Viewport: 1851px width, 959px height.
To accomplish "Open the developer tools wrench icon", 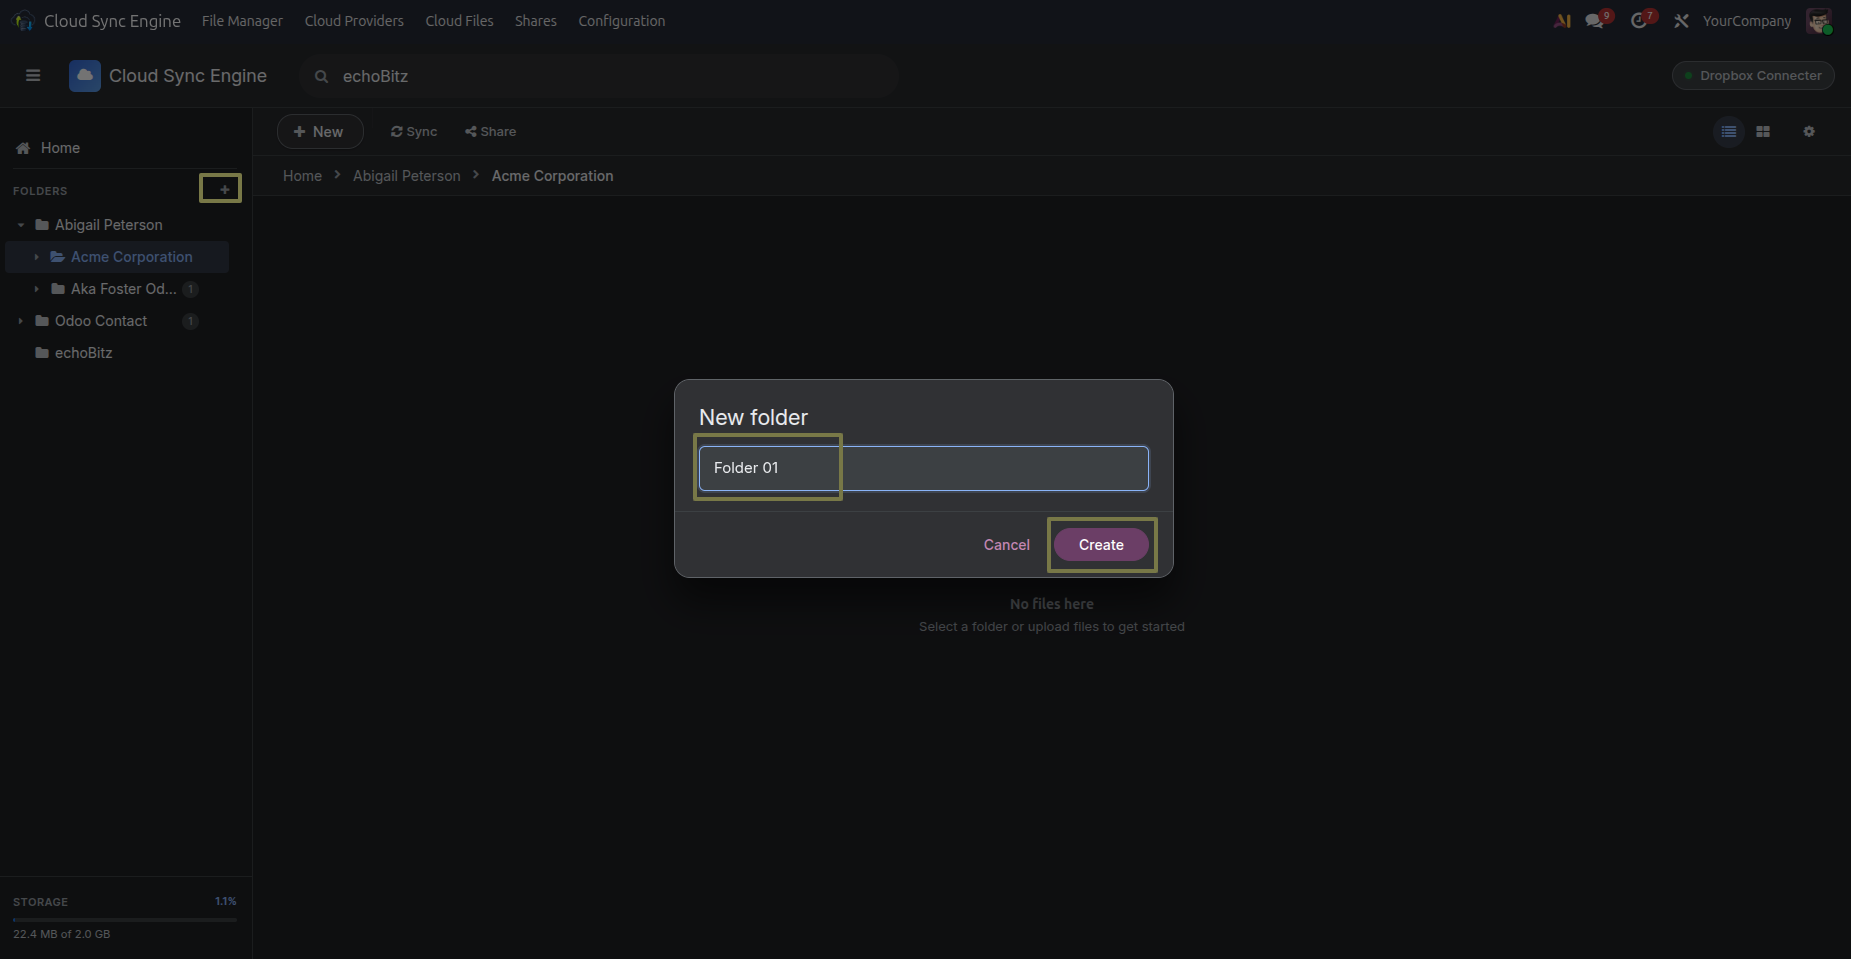I will pos(1682,21).
